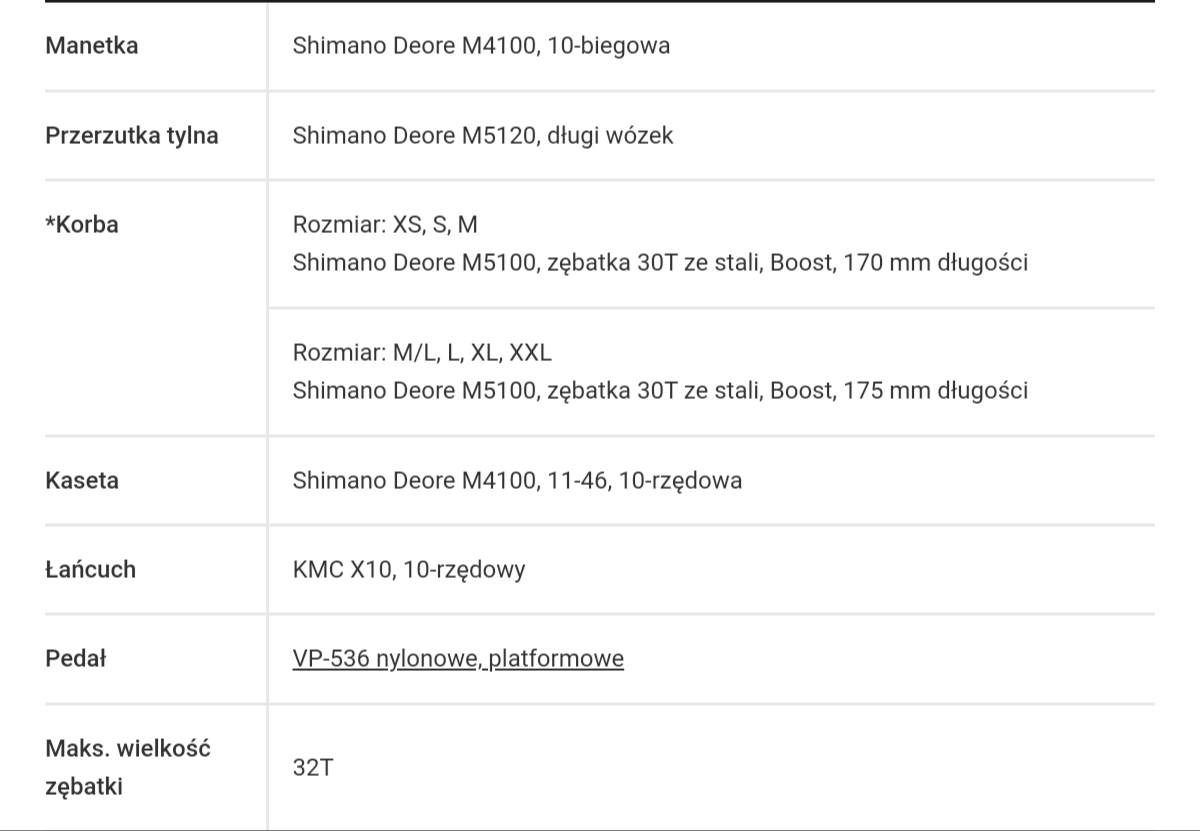Select the Łańcuch row label

click(90, 569)
